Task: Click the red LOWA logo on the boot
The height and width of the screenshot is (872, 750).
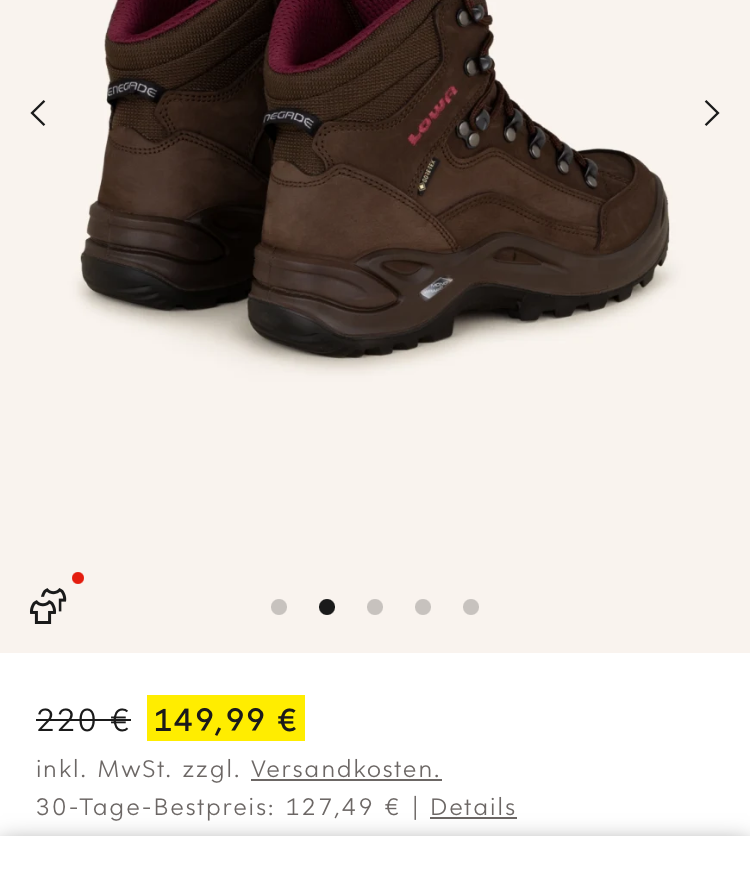Action: (x=433, y=115)
